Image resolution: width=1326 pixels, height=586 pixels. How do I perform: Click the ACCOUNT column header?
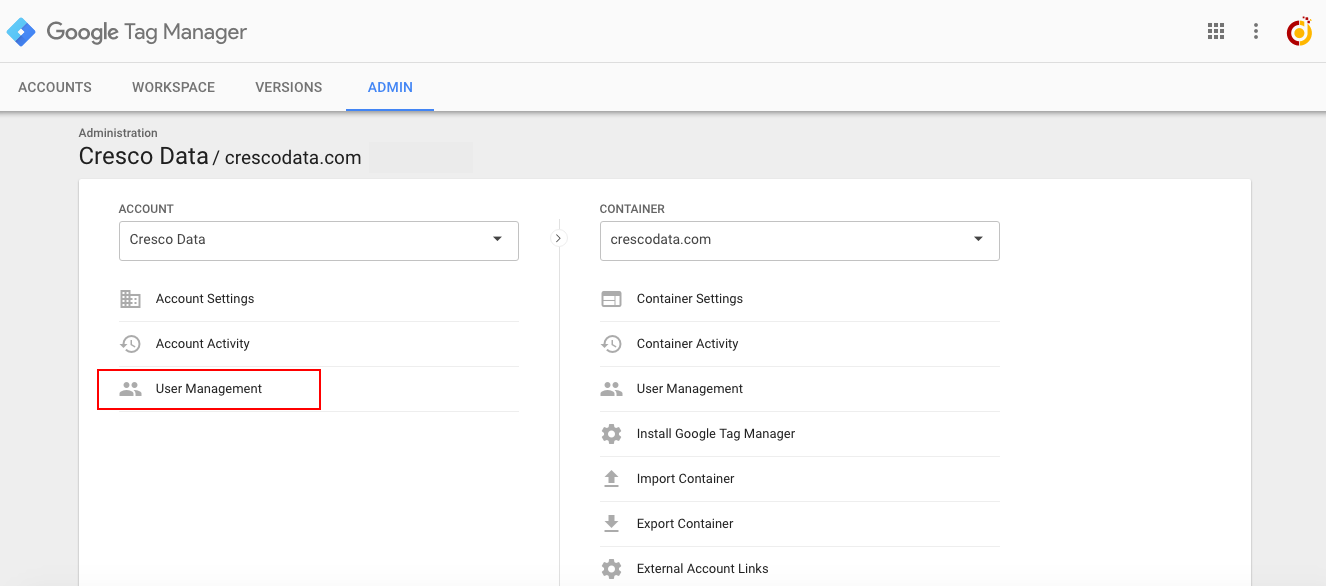(x=146, y=209)
